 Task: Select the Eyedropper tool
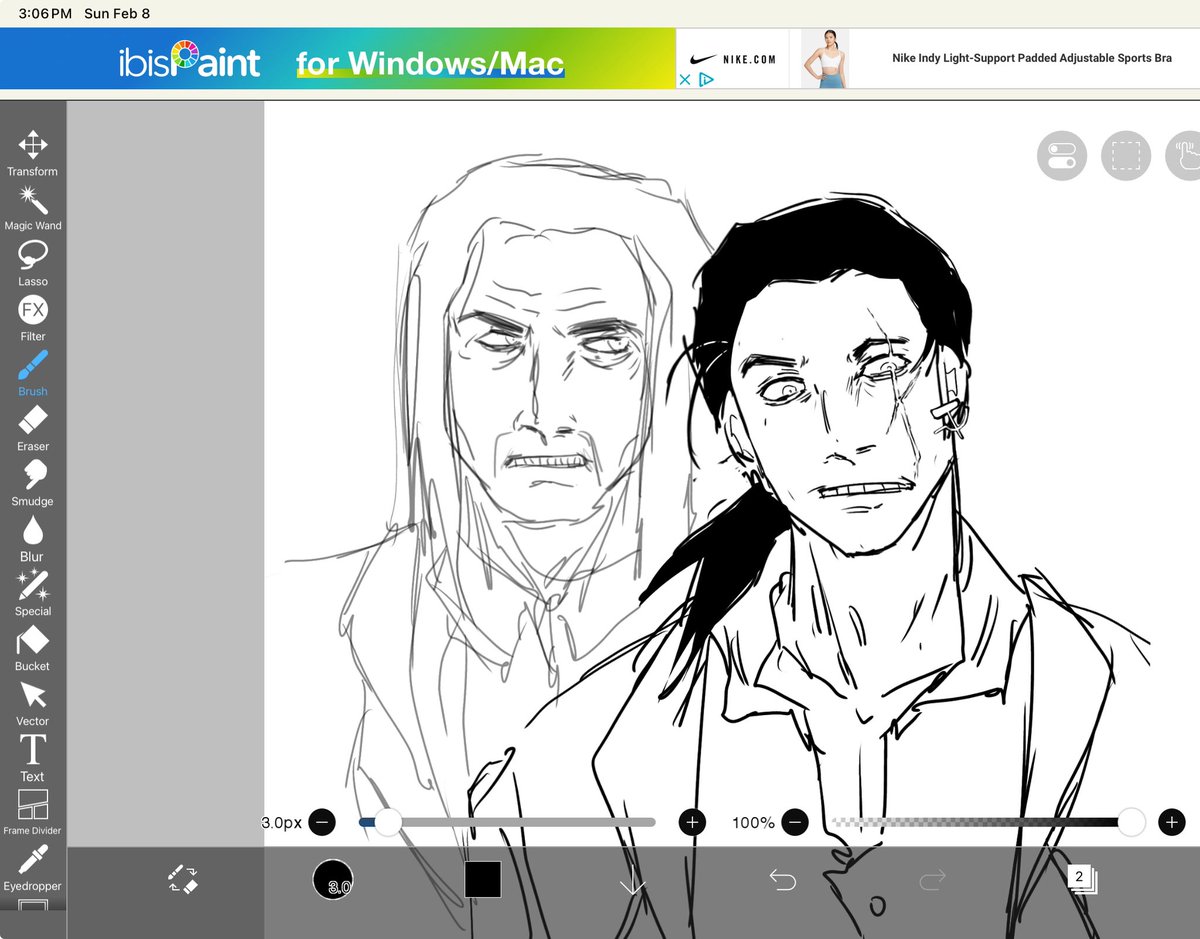point(33,868)
